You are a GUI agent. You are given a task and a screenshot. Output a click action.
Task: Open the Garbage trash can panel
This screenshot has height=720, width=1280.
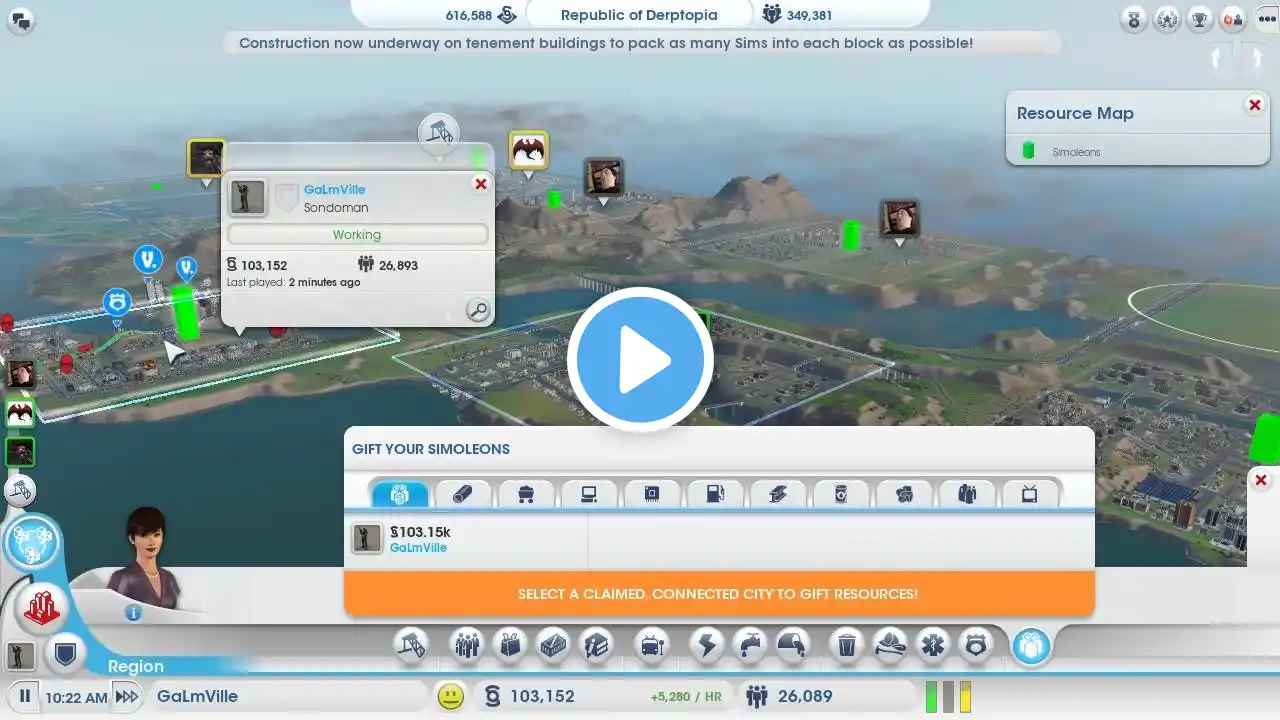846,645
